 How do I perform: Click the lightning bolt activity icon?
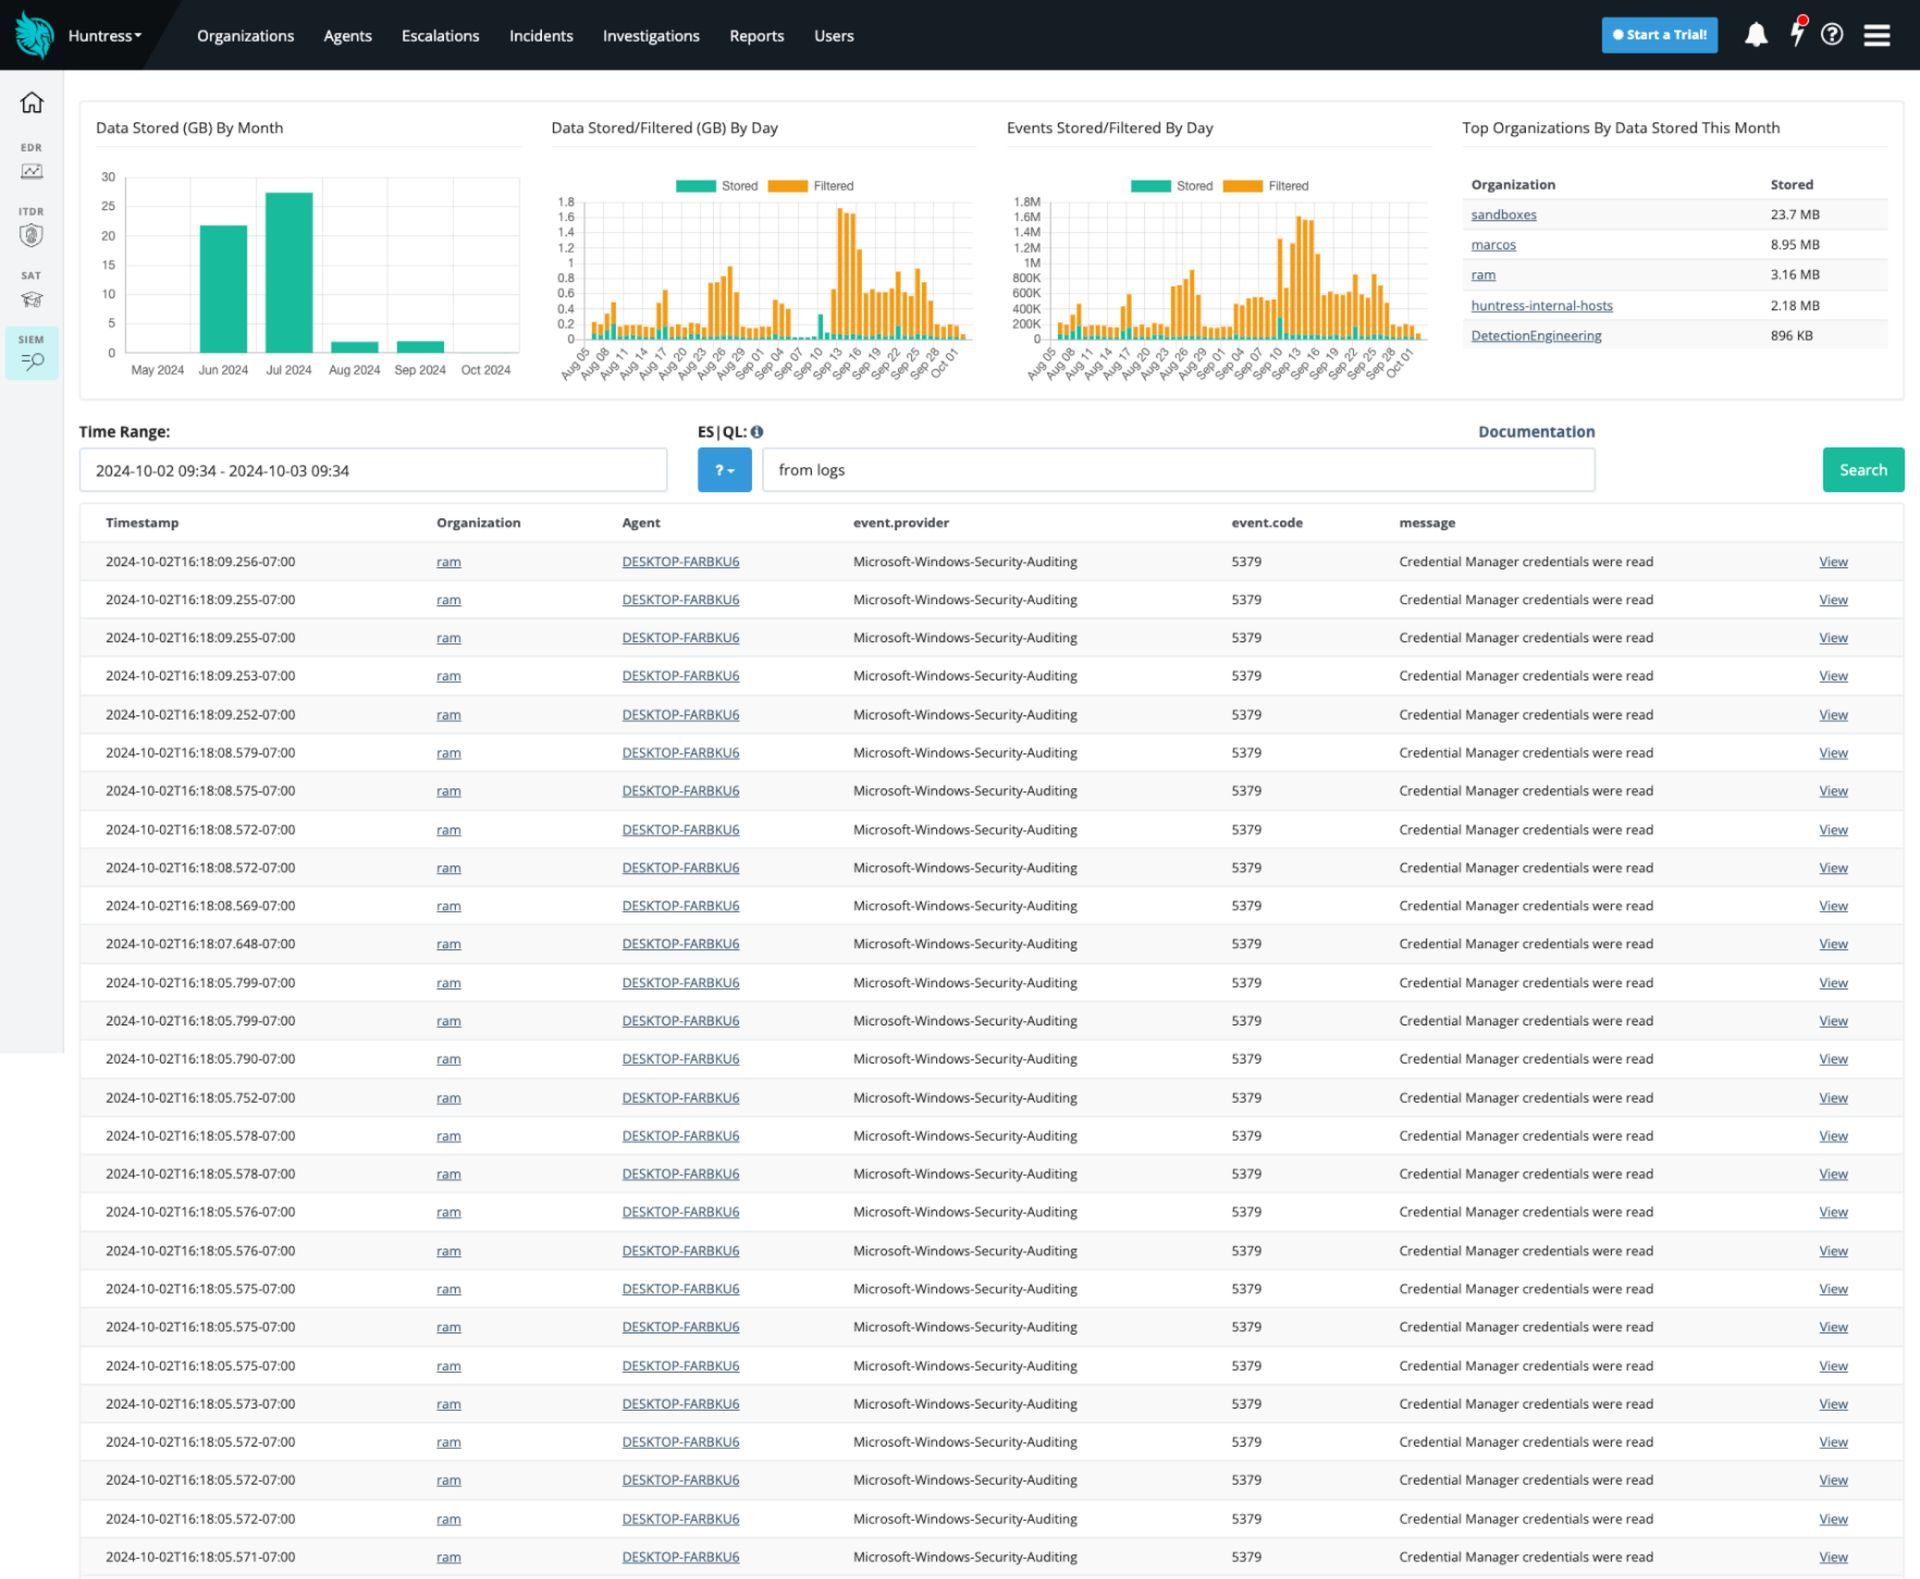(x=1797, y=33)
